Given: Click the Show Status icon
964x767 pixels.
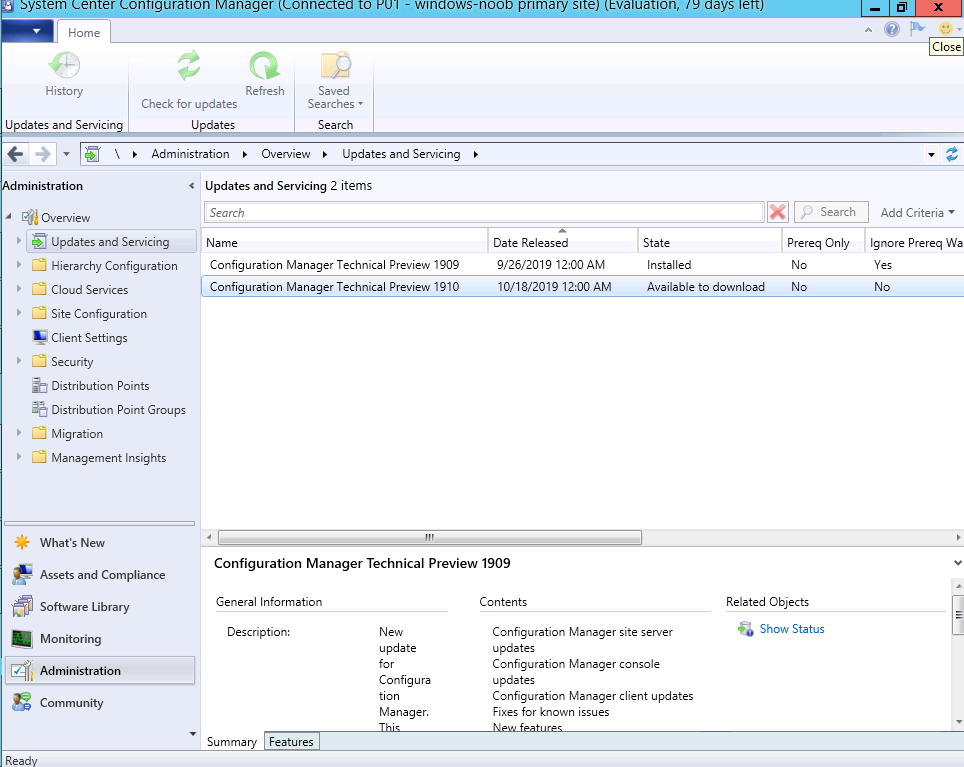Looking at the screenshot, I should (746, 629).
